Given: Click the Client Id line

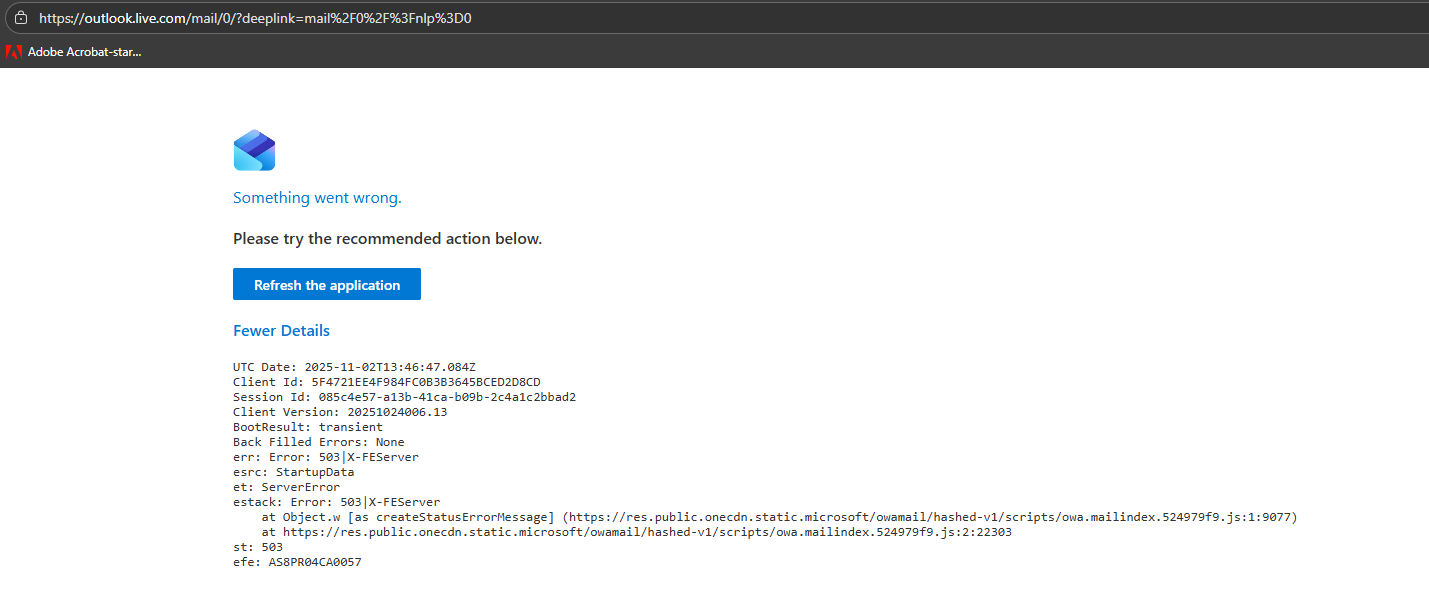Looking at the screenshot, I should (x=386, y=382).
